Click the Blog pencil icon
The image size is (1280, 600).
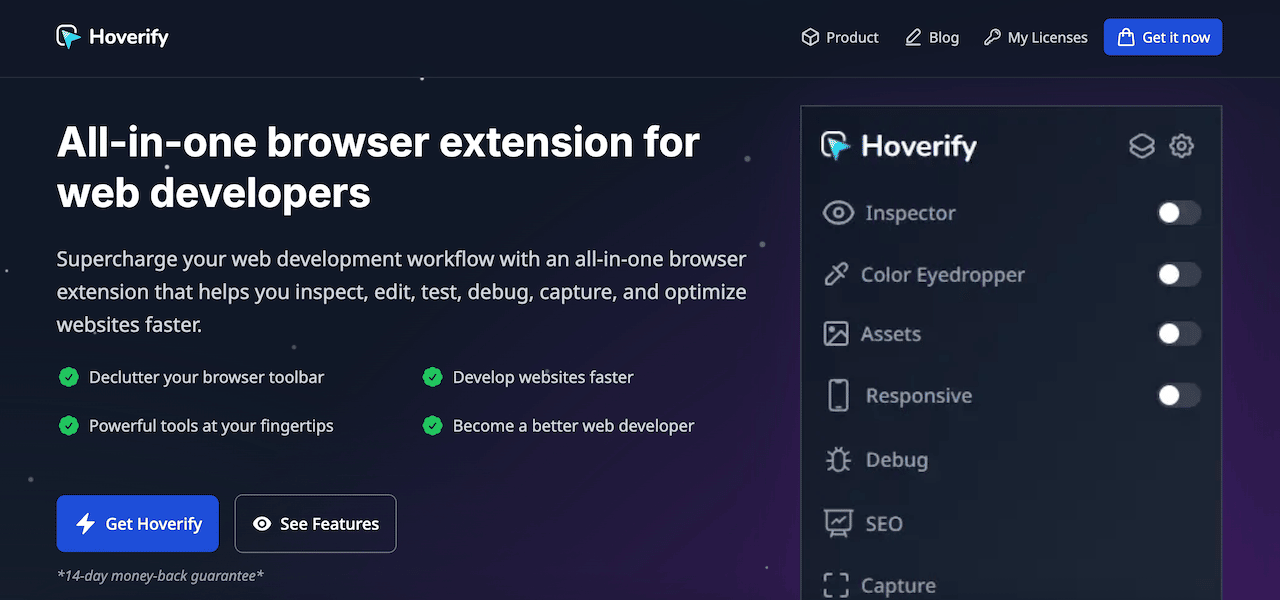[x=913, y=37]
